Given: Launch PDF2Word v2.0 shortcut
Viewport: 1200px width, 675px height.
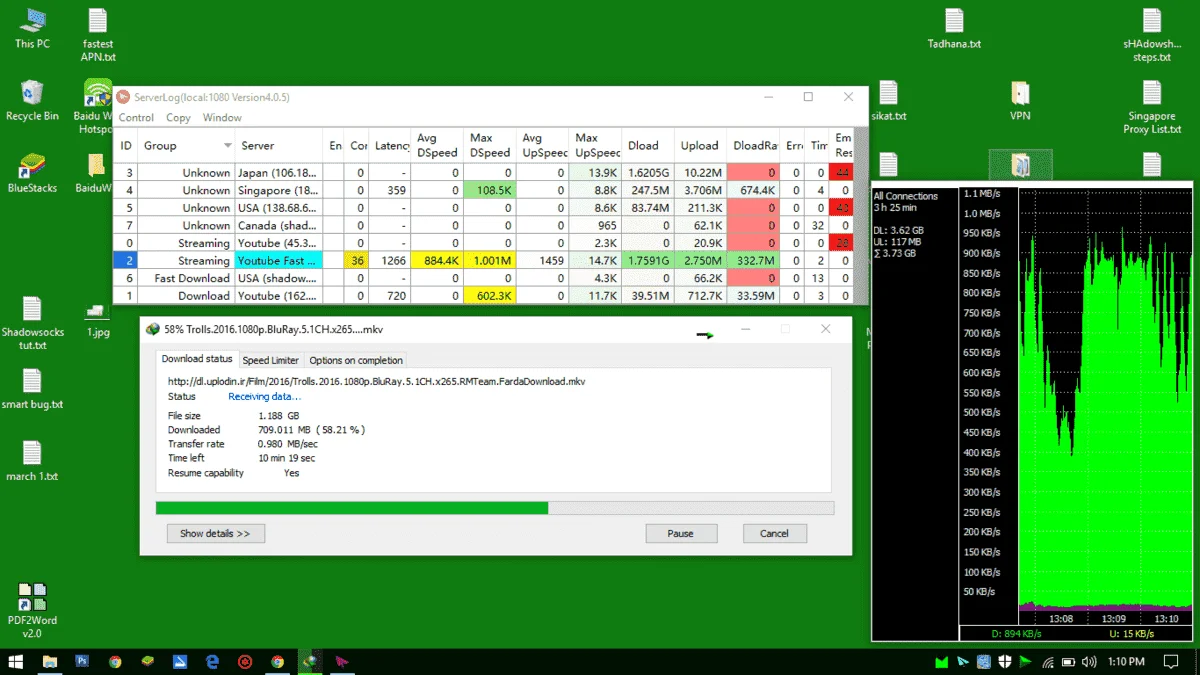Looking at the screenshot, I should tap(32, 611).
